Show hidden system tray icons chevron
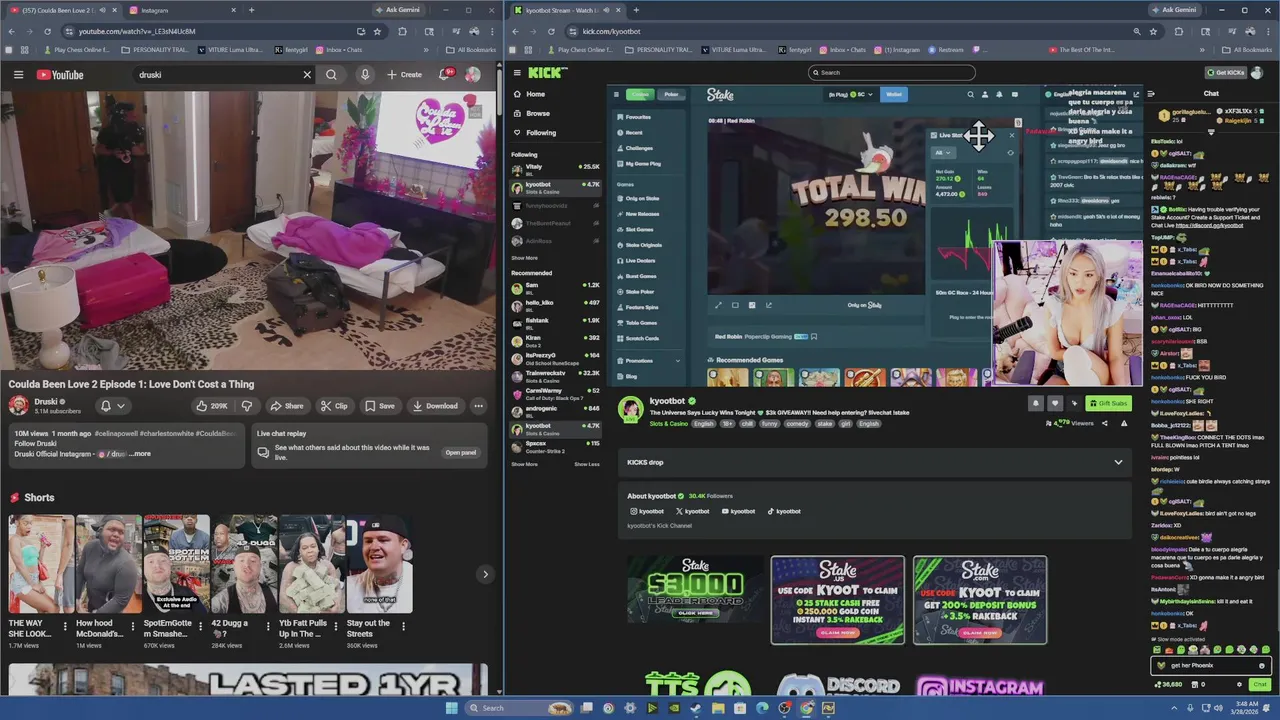The height and width of the screenshot is (720, 1280). point(1174,708)
